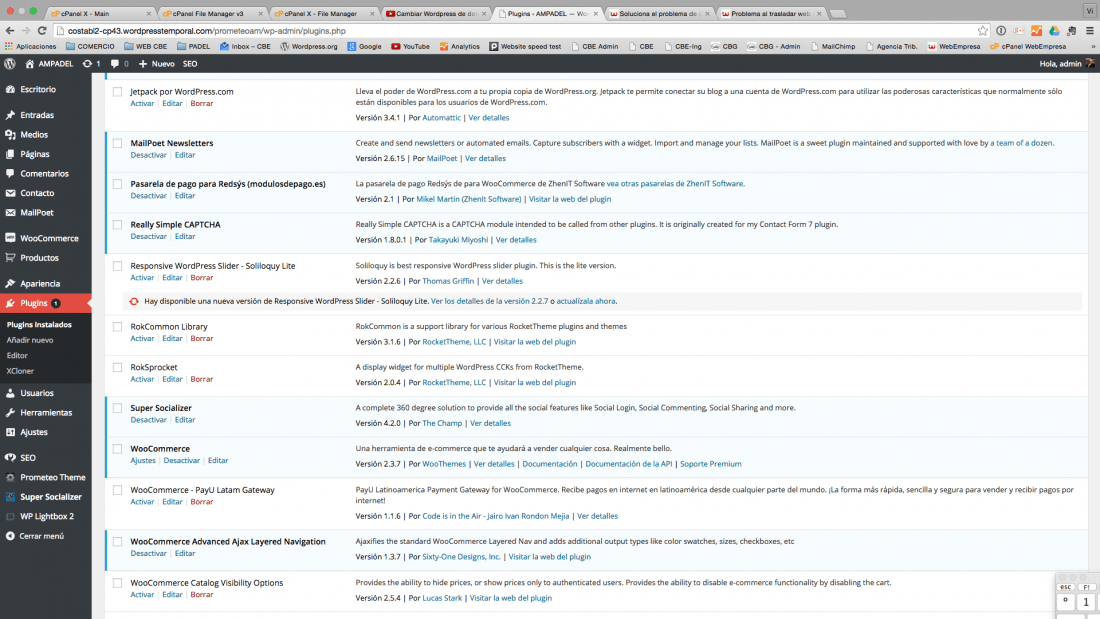The height and width of the screenshot is (619, 1100).
Task: Tick the Really Simple CAPTCHA checkbox
Action: click(117, 225)
